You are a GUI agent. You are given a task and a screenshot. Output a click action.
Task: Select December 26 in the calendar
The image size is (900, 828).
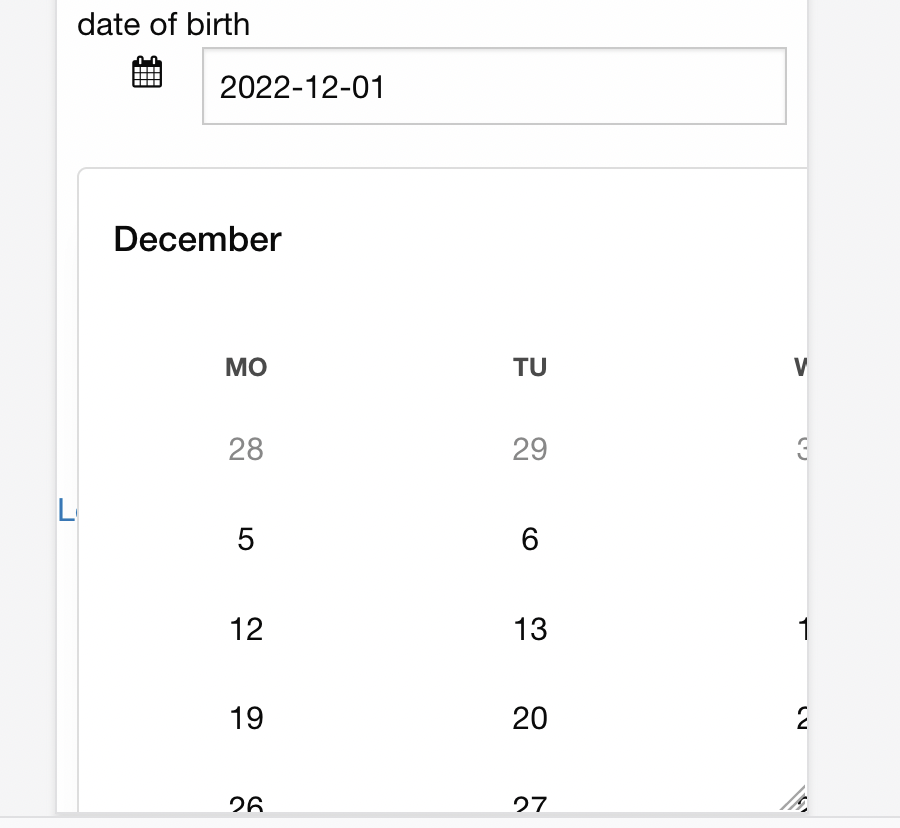[x=245, y=803]
